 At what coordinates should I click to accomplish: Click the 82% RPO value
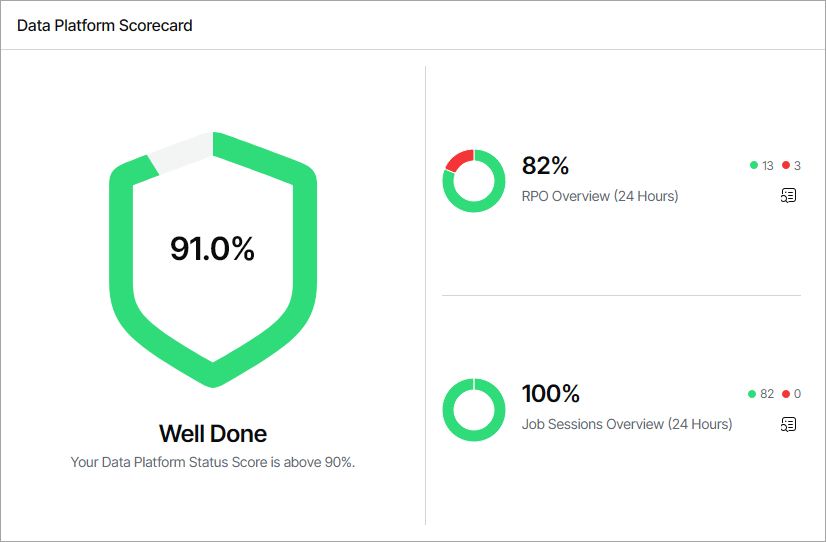[x=545, y=166]
